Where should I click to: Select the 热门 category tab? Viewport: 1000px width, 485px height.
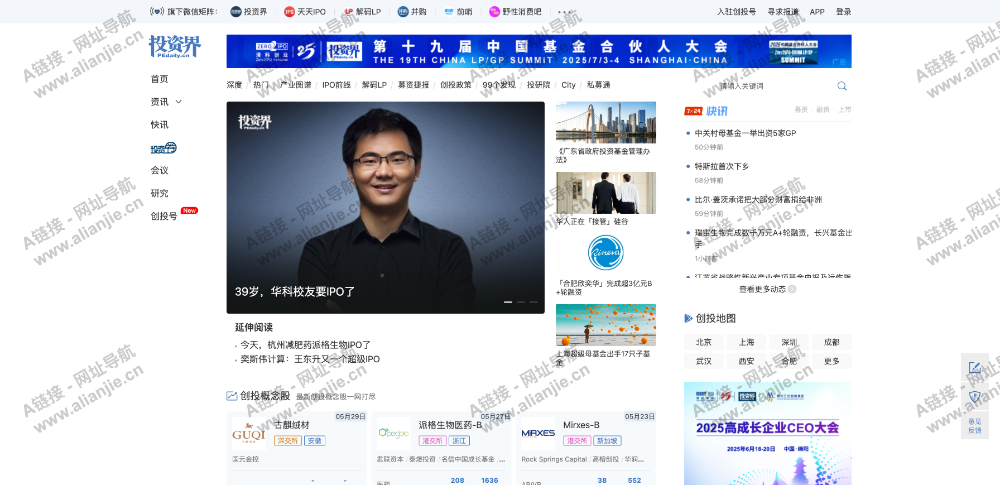click(x=261, y=85)
